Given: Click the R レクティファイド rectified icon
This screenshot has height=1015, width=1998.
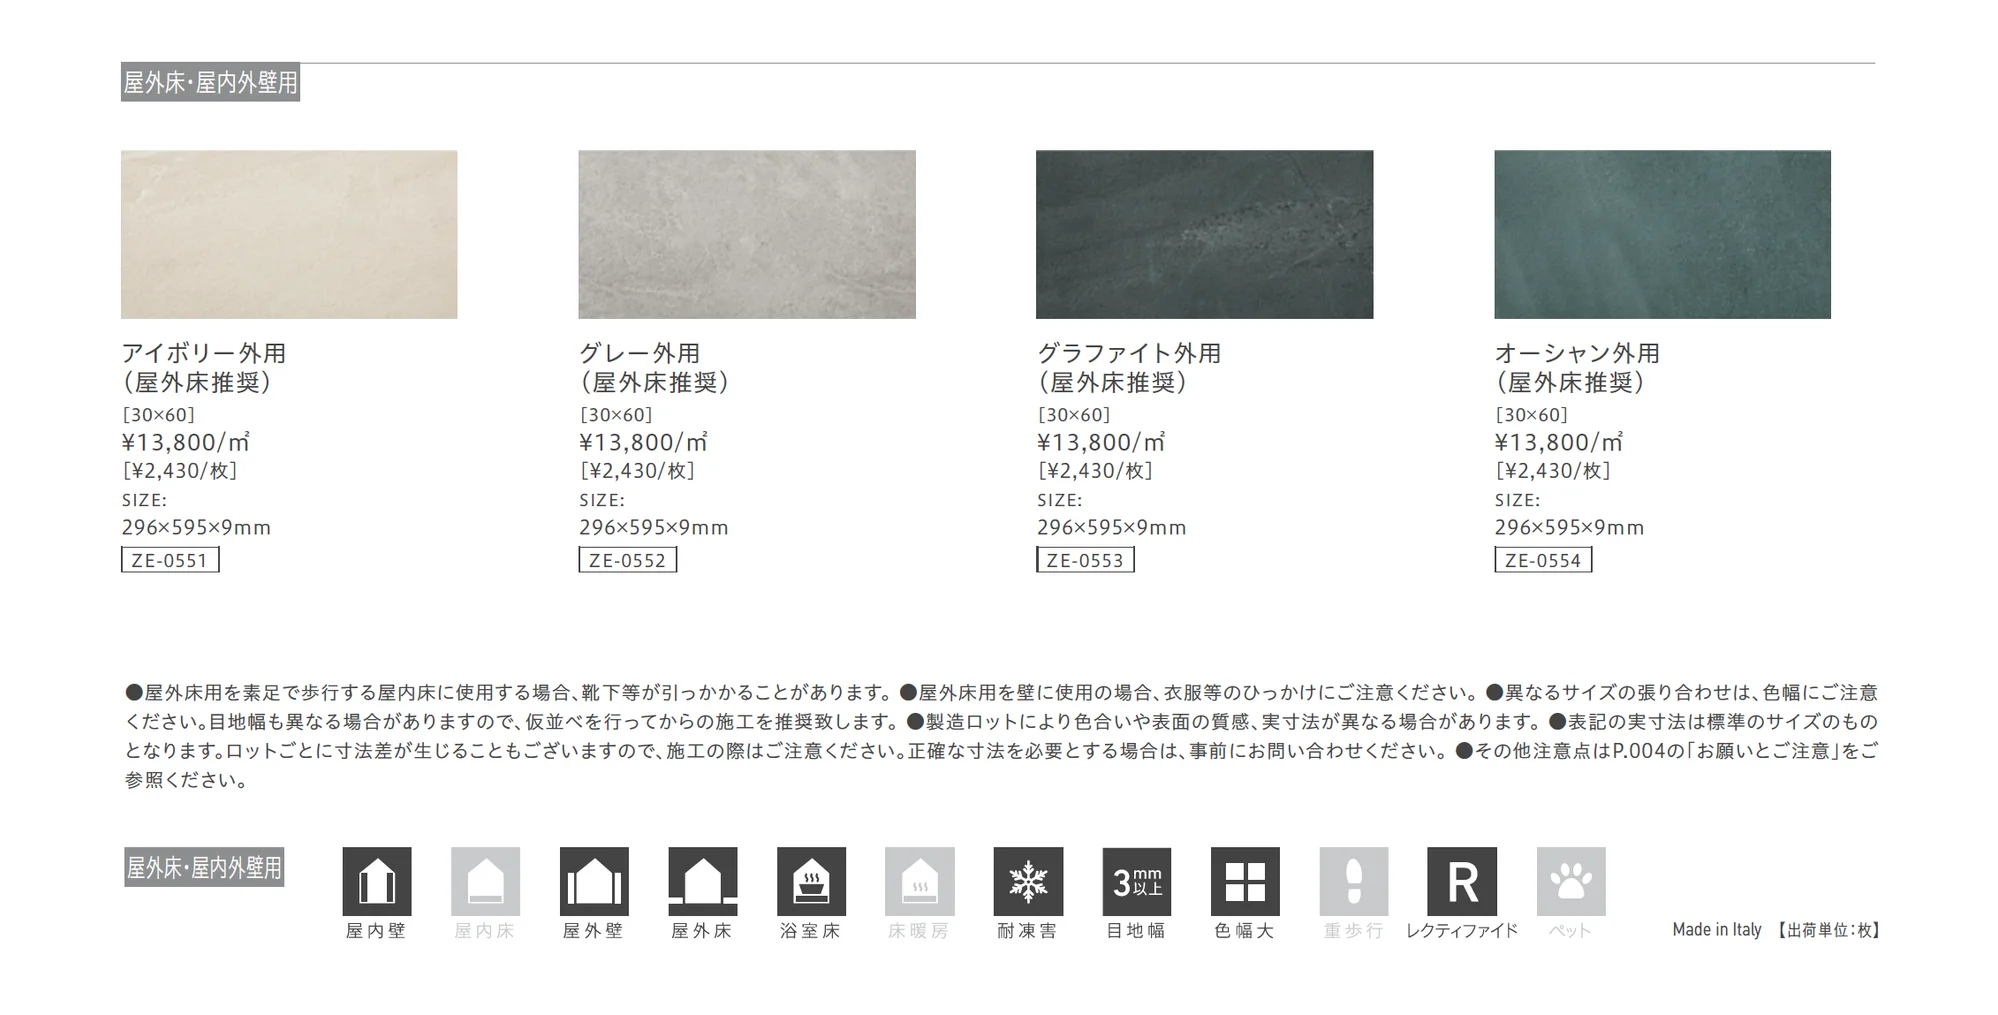Looking at the screenshot, I should click(x=1462, y=881).
